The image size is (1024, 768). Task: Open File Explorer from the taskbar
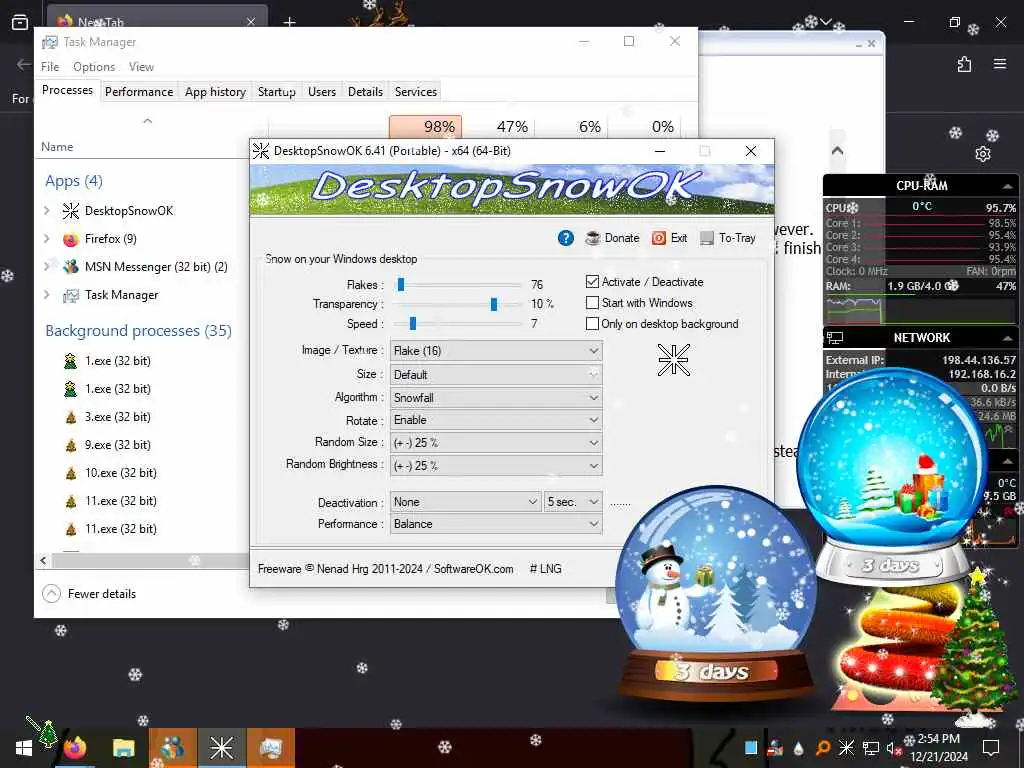click(x=123, y=748)
